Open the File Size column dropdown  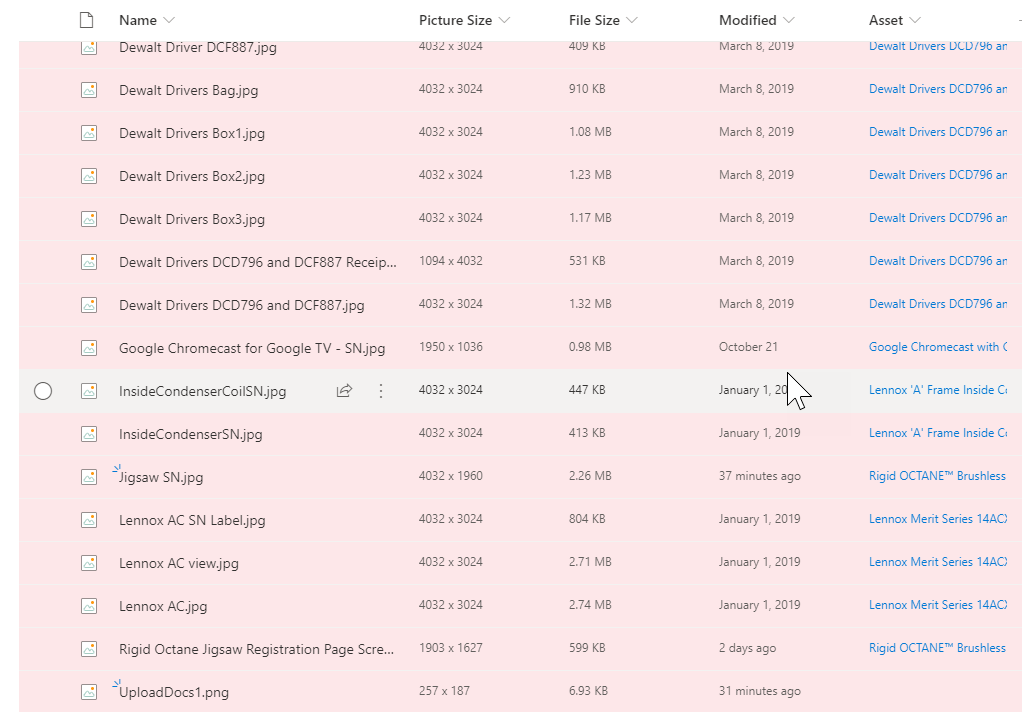pos(632,20)
